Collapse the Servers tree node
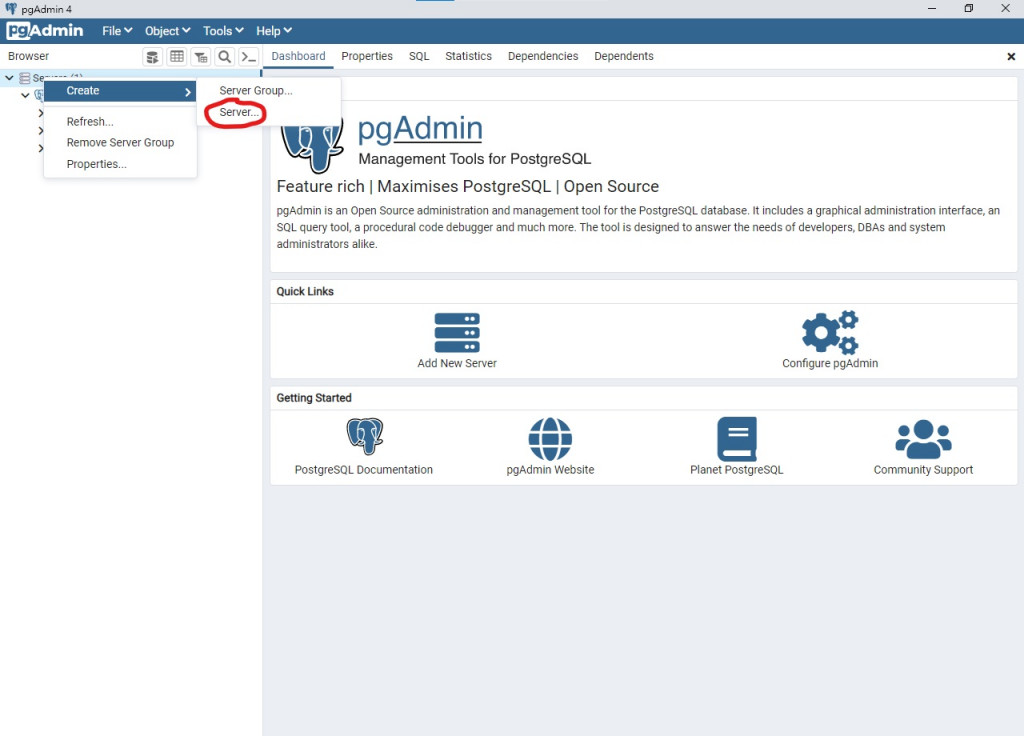Screen dimensions: 1024x736 pos(10,78)
